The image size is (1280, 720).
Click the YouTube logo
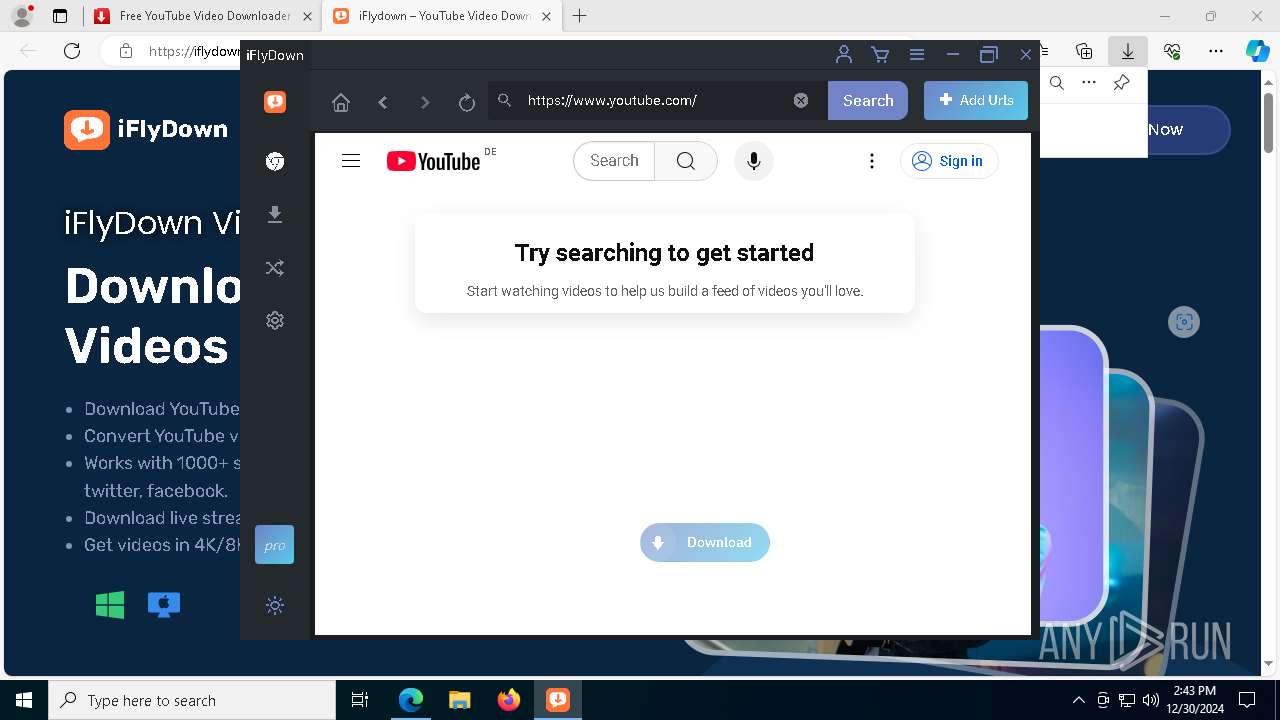433,161
